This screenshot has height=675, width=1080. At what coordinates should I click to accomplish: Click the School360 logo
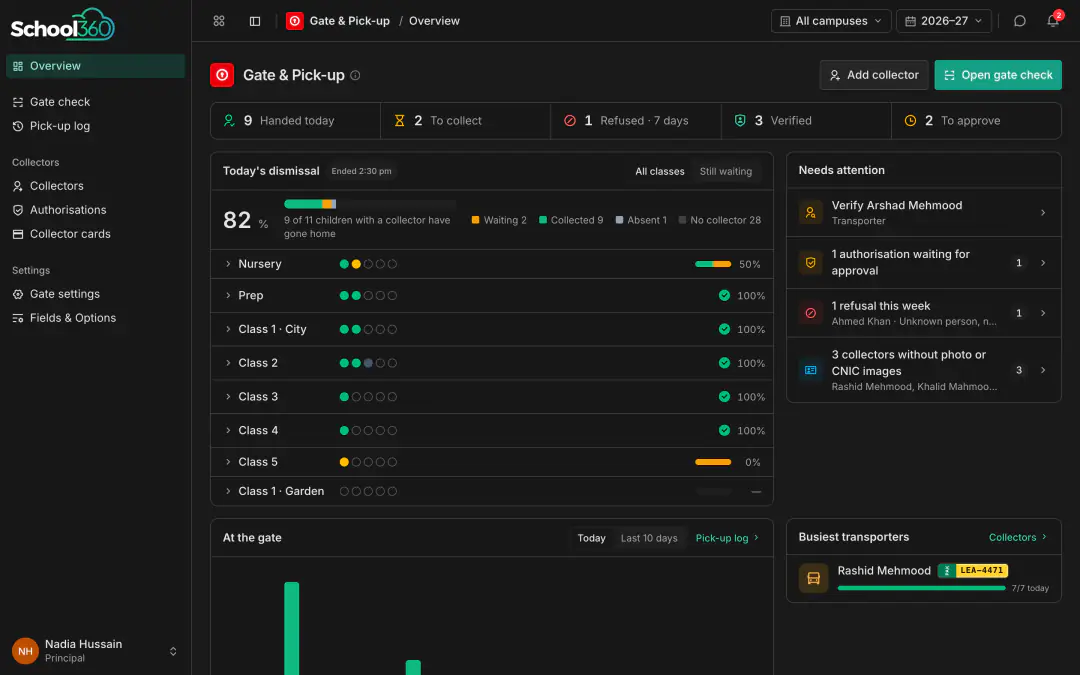(63, 25)
